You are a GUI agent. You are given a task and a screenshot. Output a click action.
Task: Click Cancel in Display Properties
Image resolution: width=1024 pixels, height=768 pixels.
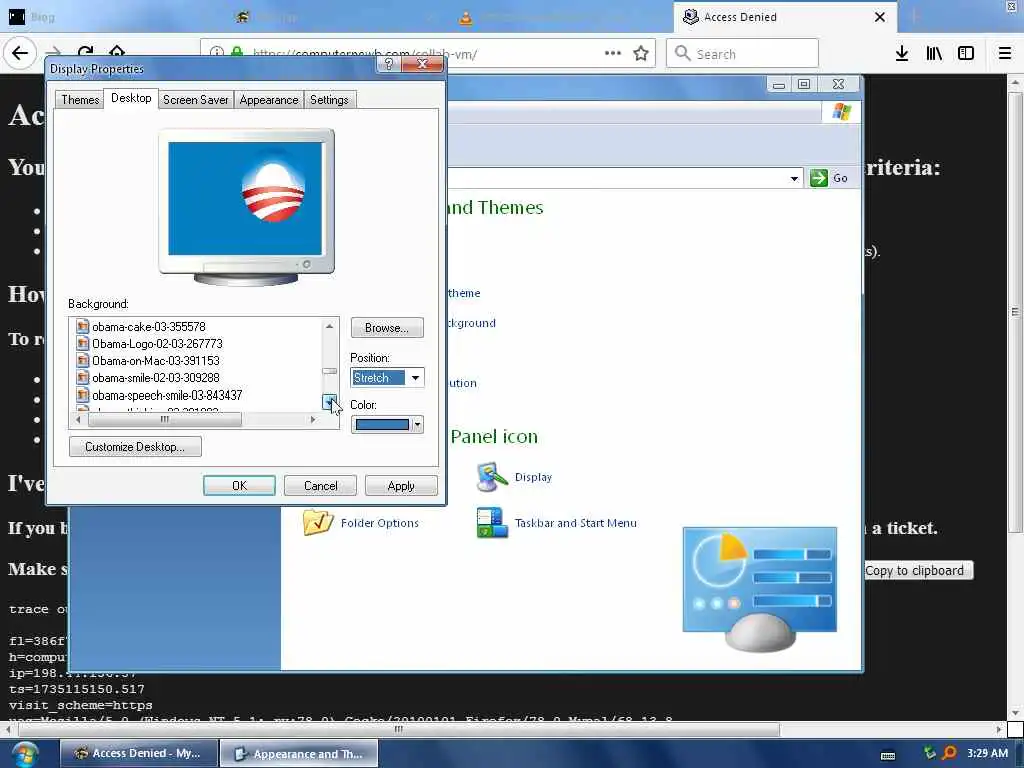click(x=320, y=486)
